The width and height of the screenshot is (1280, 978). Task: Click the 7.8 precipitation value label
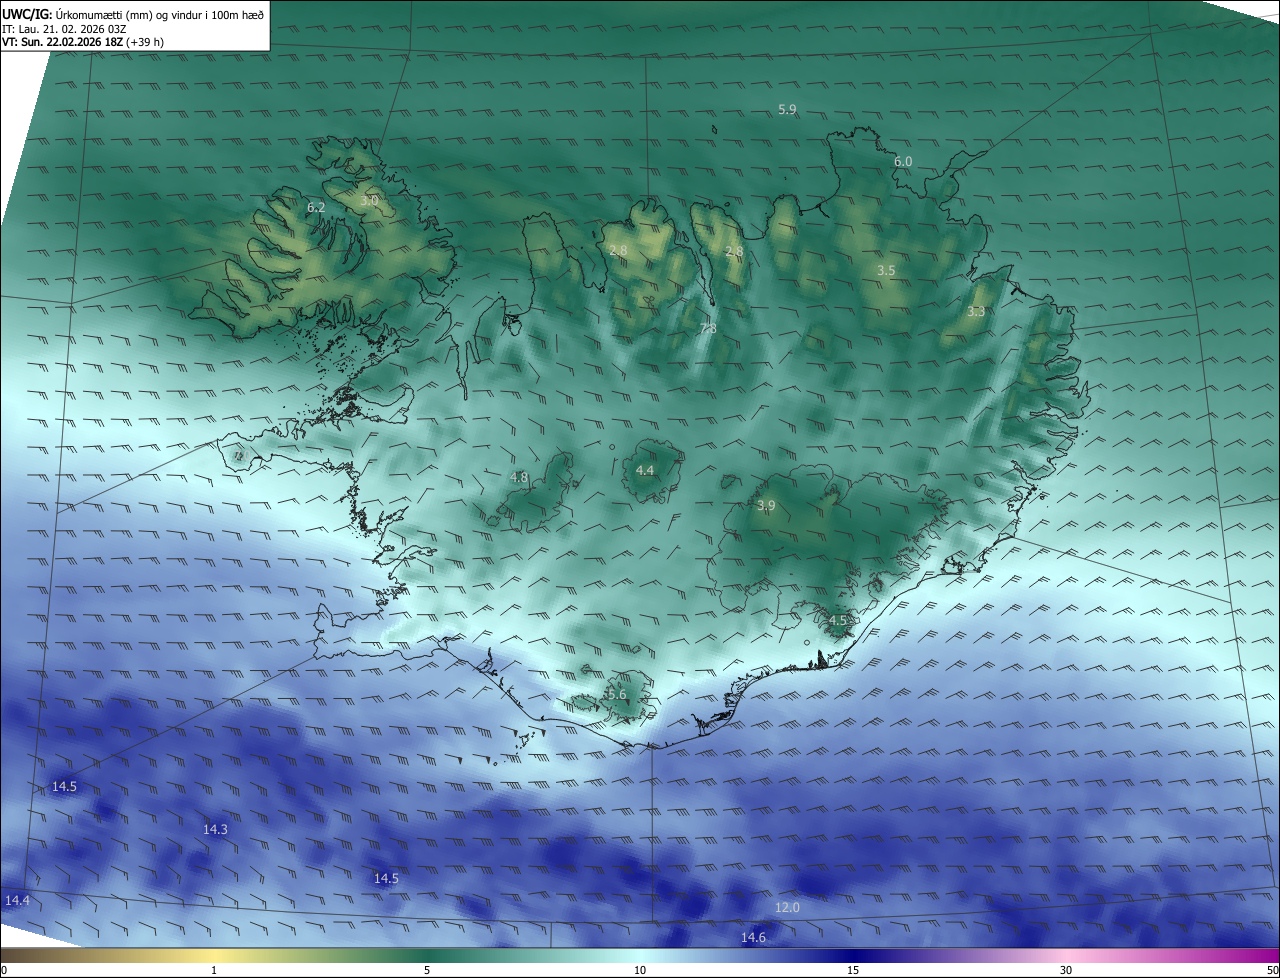(708, 329)
